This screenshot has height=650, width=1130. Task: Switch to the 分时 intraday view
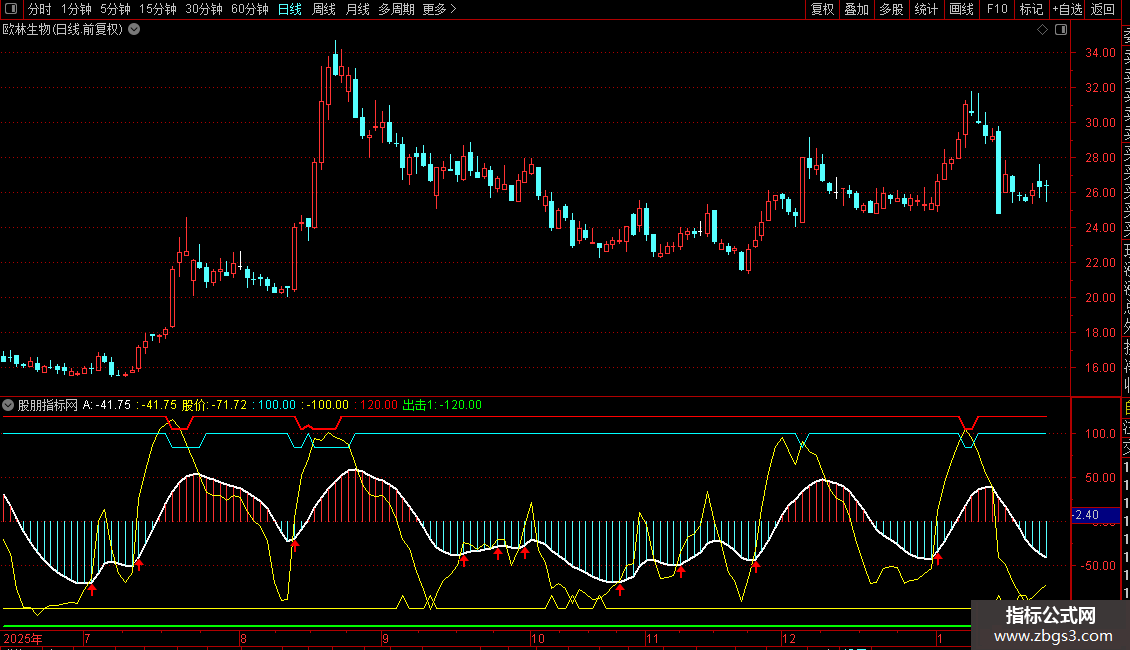[x=39, y=10]
